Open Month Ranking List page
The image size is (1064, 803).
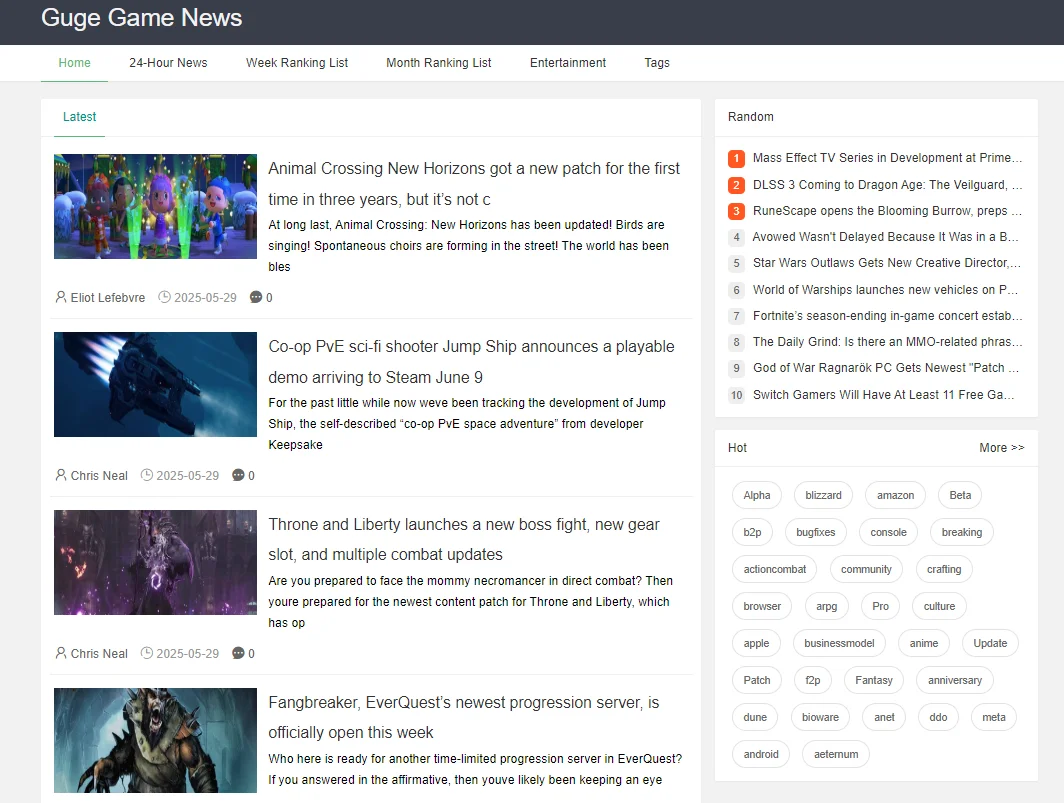[x=439, y=63]
